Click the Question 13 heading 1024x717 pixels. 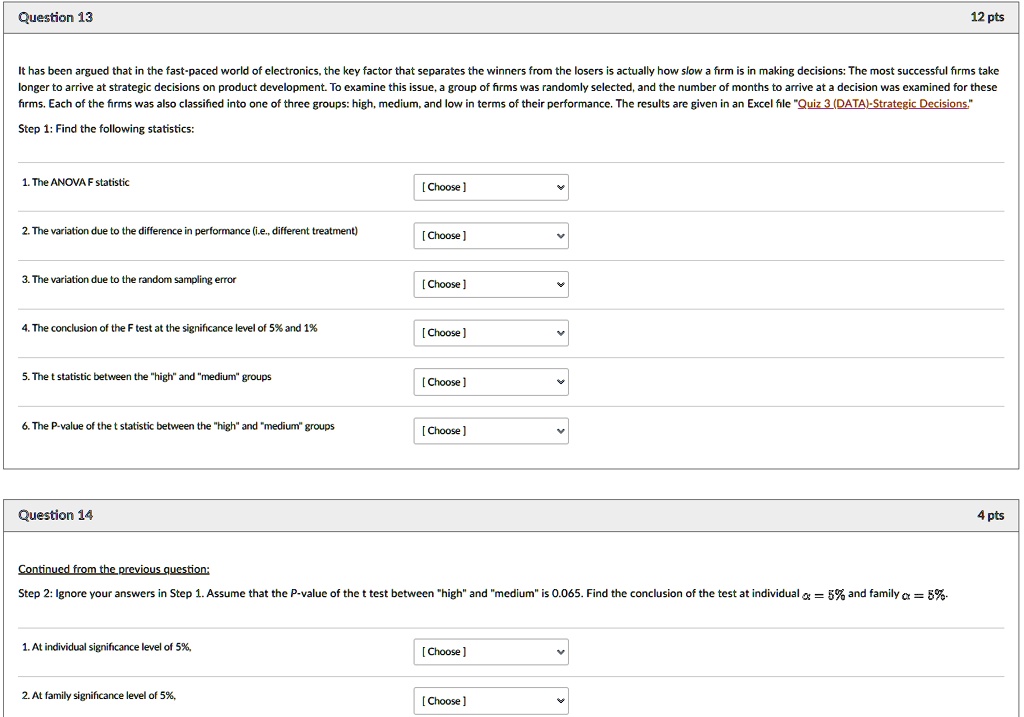pyautogui.click(x=56, y=18)
